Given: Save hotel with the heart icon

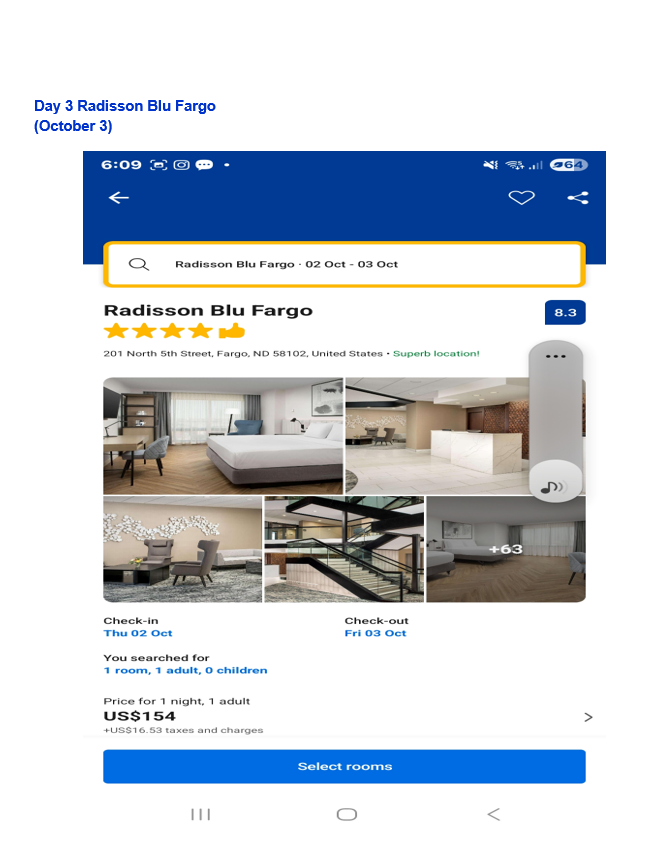Looking at the screenshot, I should tap(521, 197).
